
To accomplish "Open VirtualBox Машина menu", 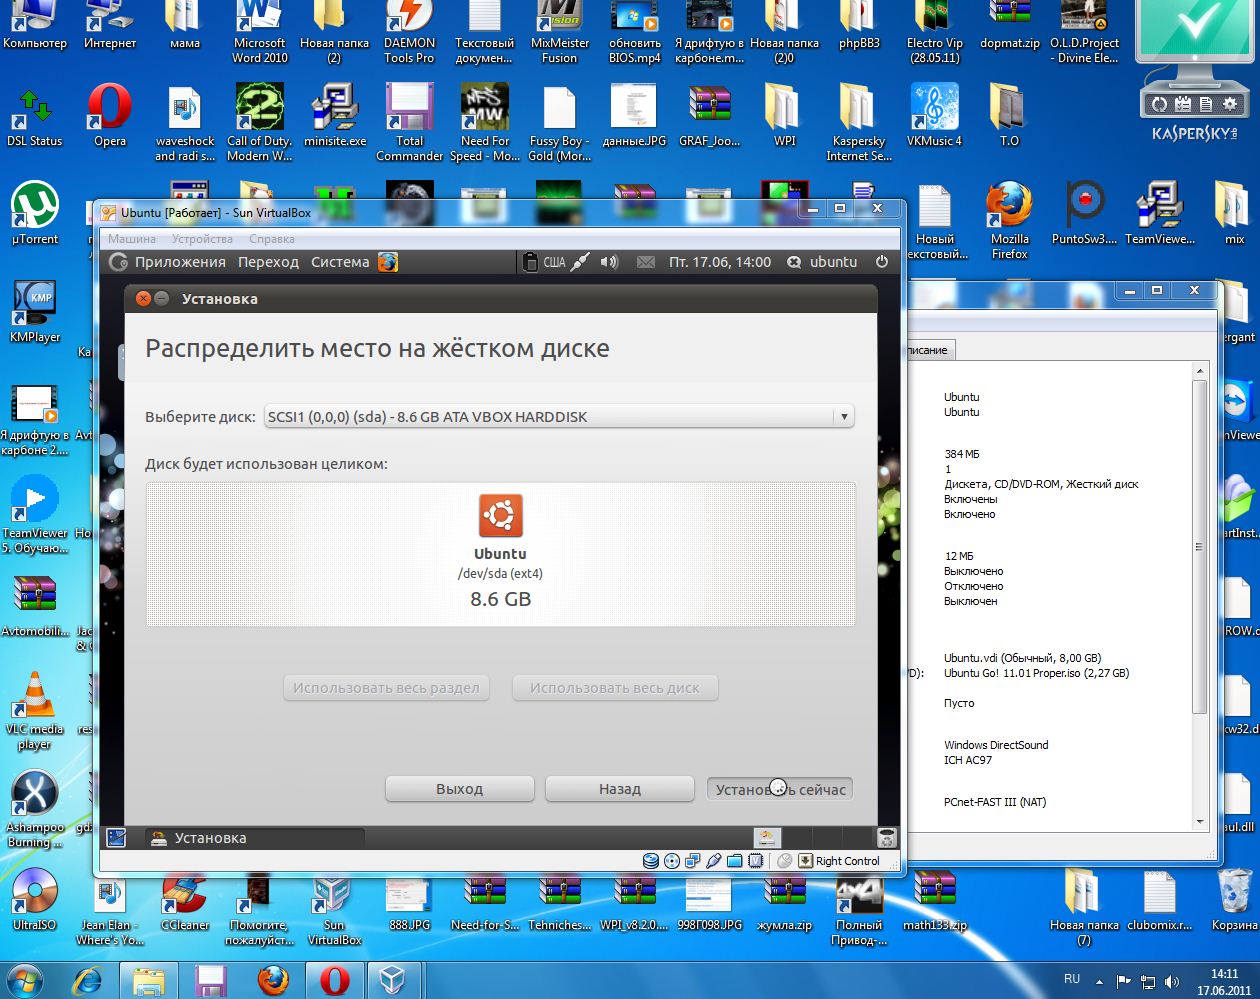I will 132,239.
